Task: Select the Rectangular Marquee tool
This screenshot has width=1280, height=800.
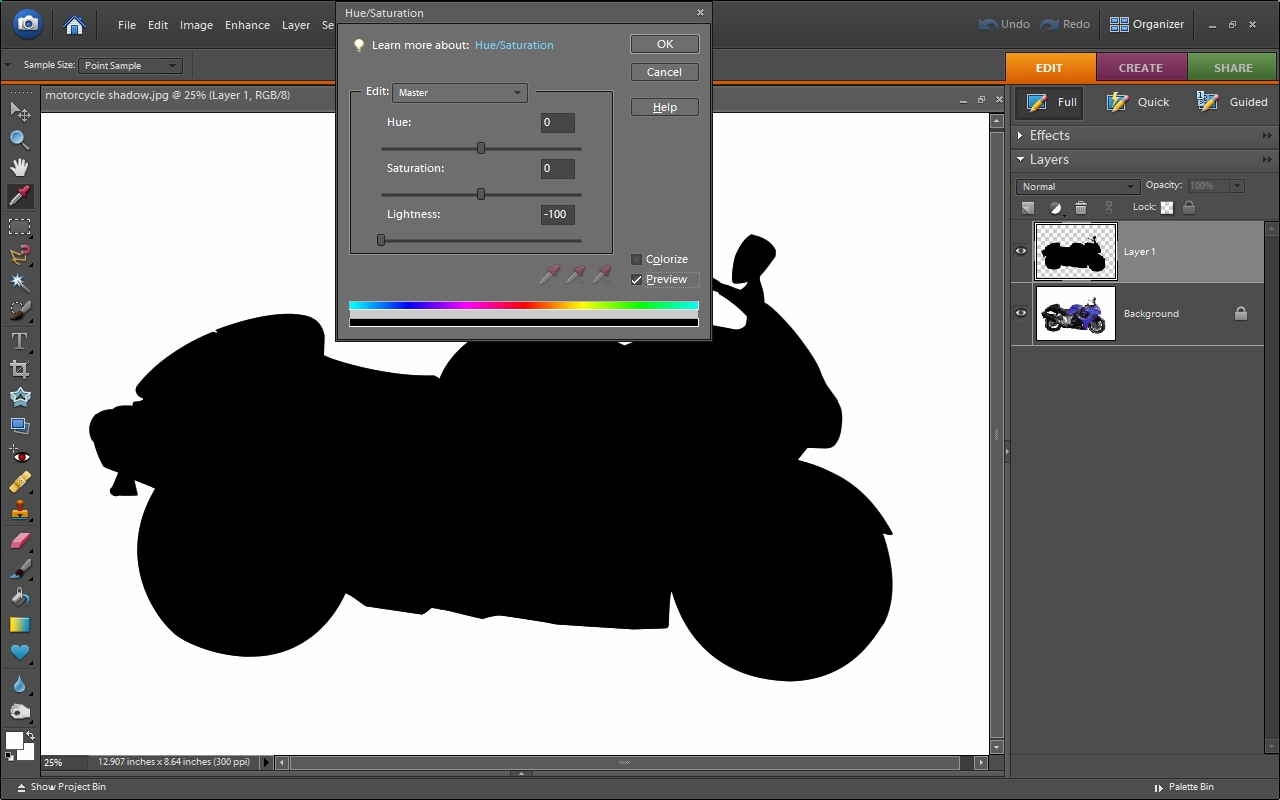Action: [19, 226]
